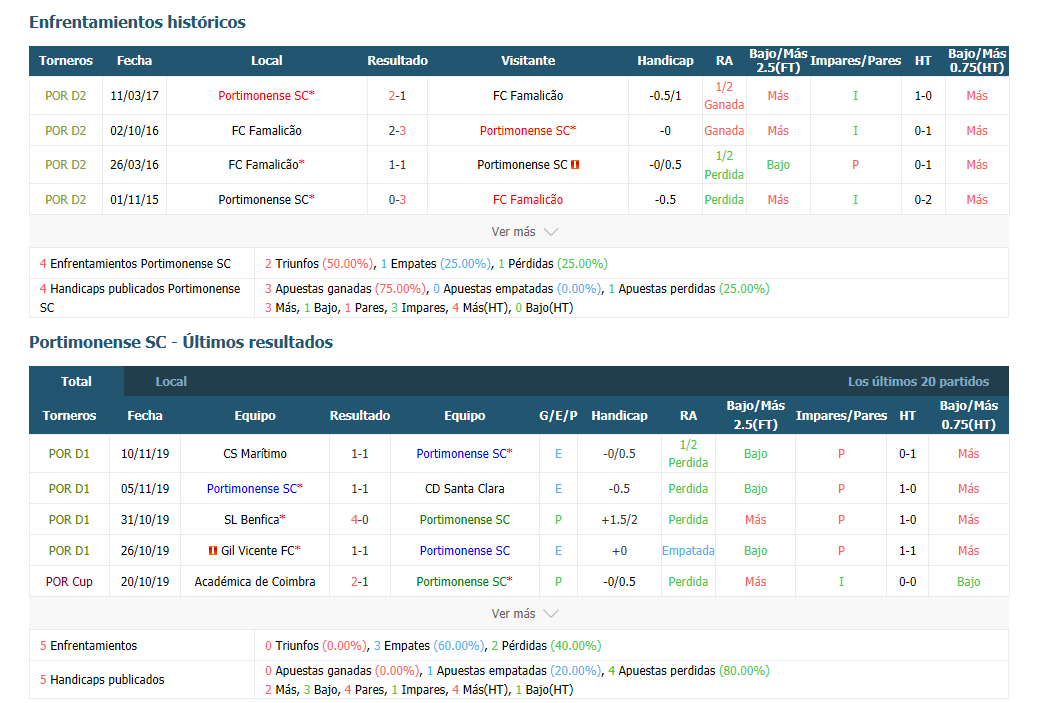Click 'Empatada' in the Gil Vicente row
The height and width of the screenshot is (703, 1038).
coord(688,550)
